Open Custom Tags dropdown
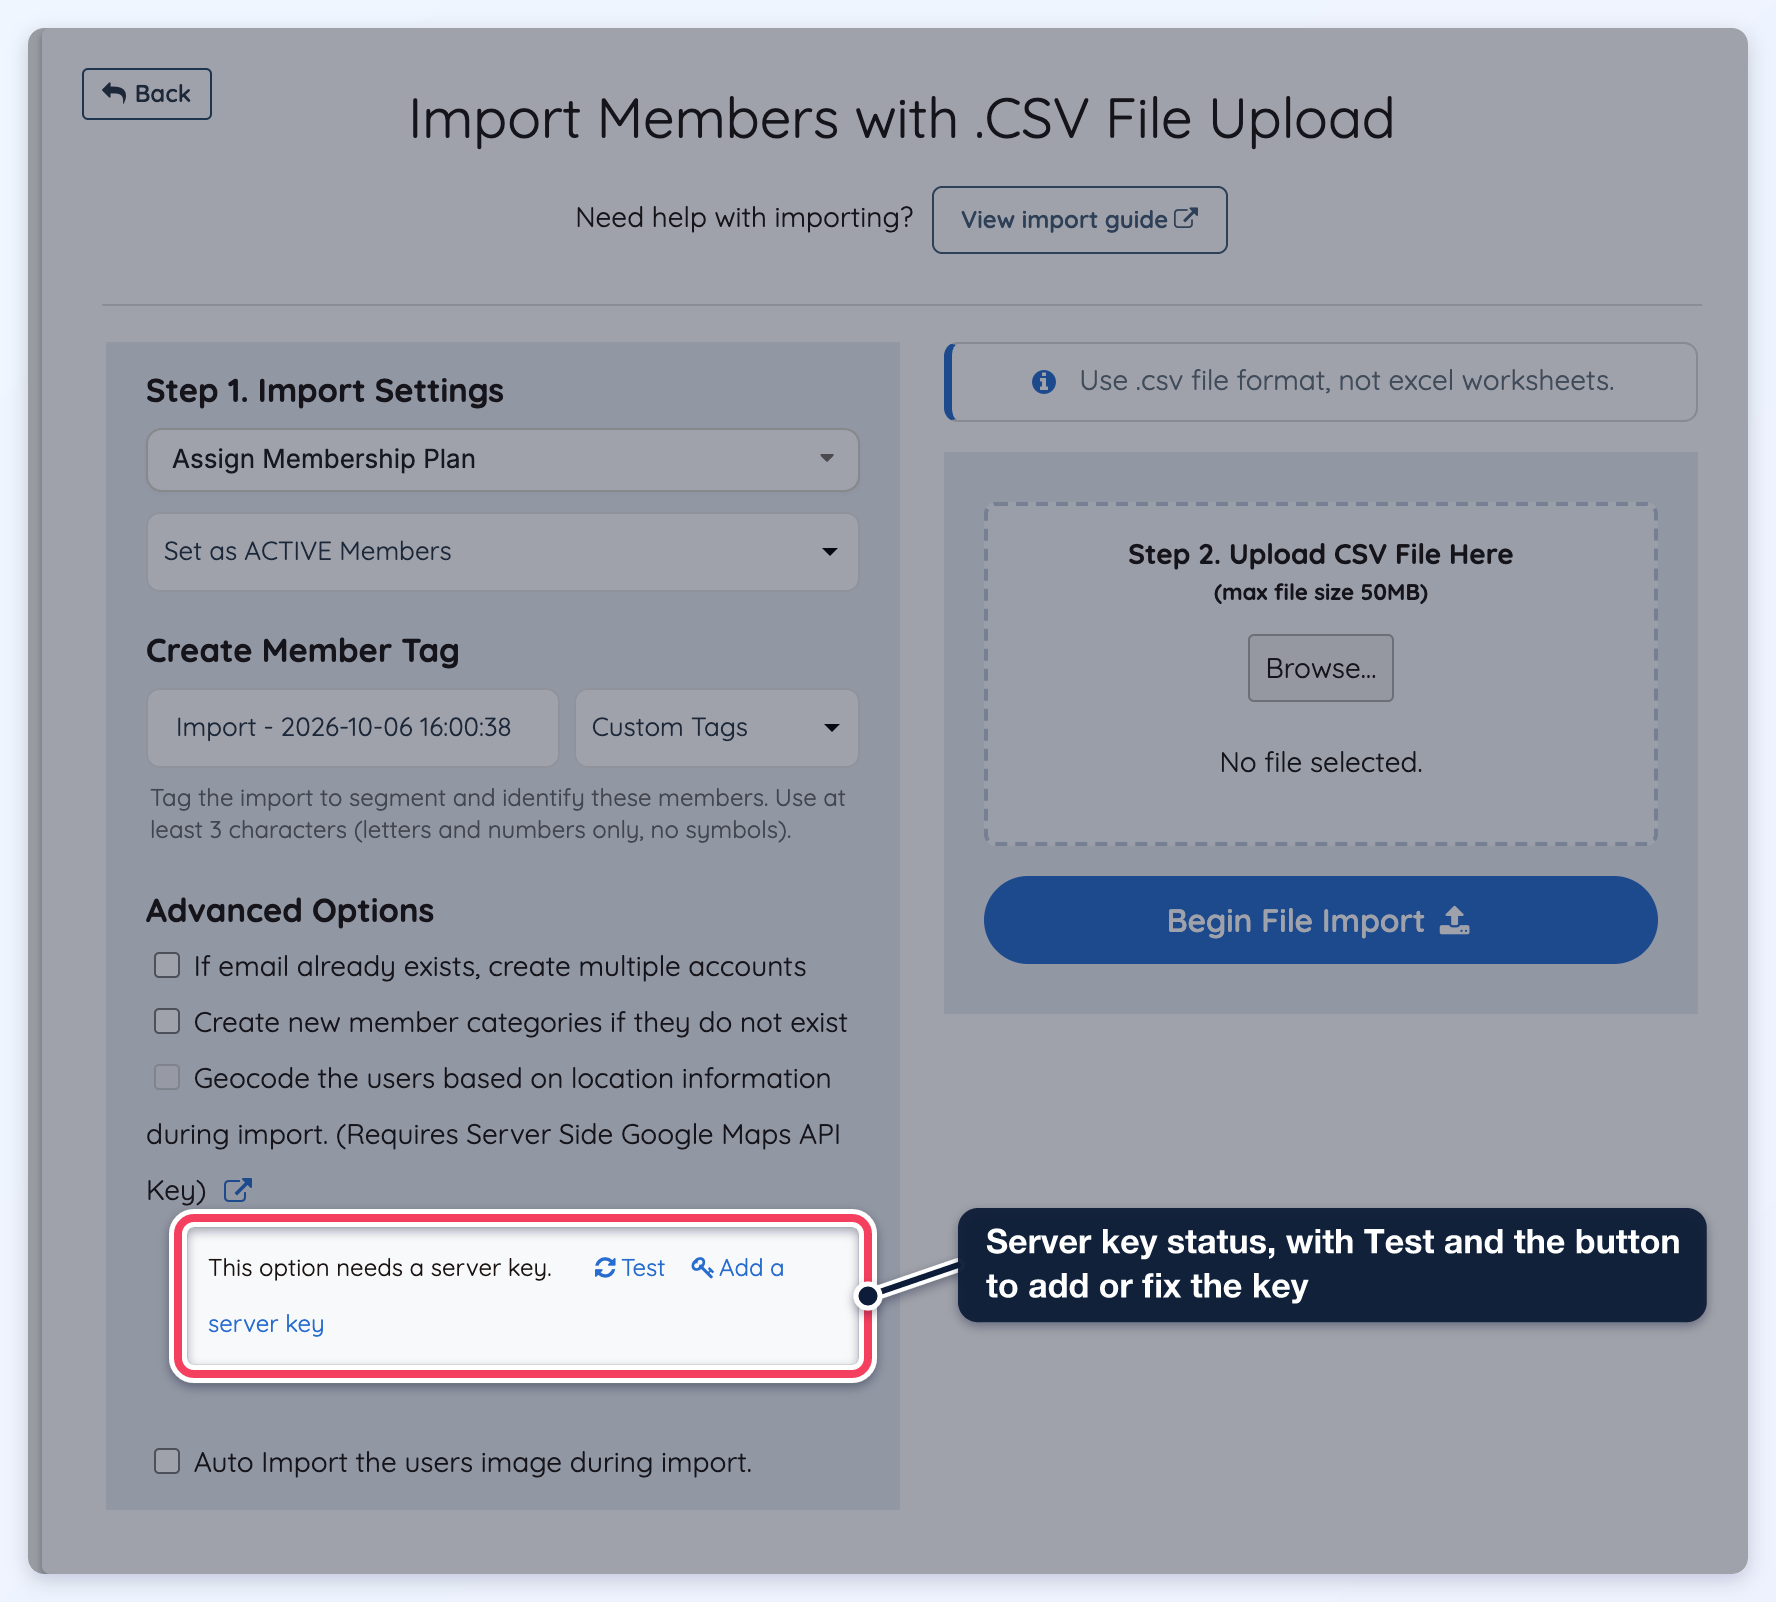The width and height of the screenshot is (1776, 1602). pyautogui.click(x=717, y=728)
